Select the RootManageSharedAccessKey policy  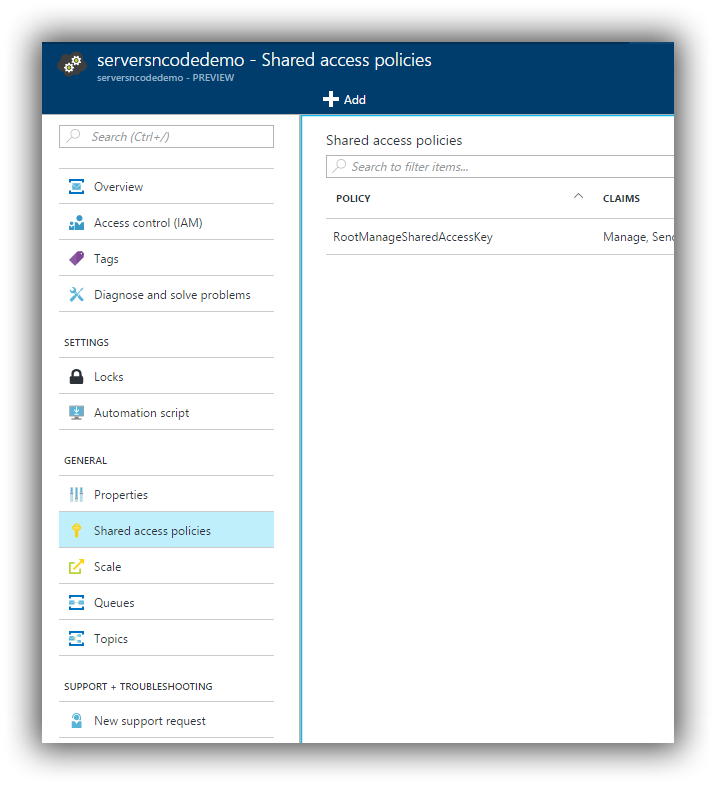pyautogui.click(x=413, y=237)
